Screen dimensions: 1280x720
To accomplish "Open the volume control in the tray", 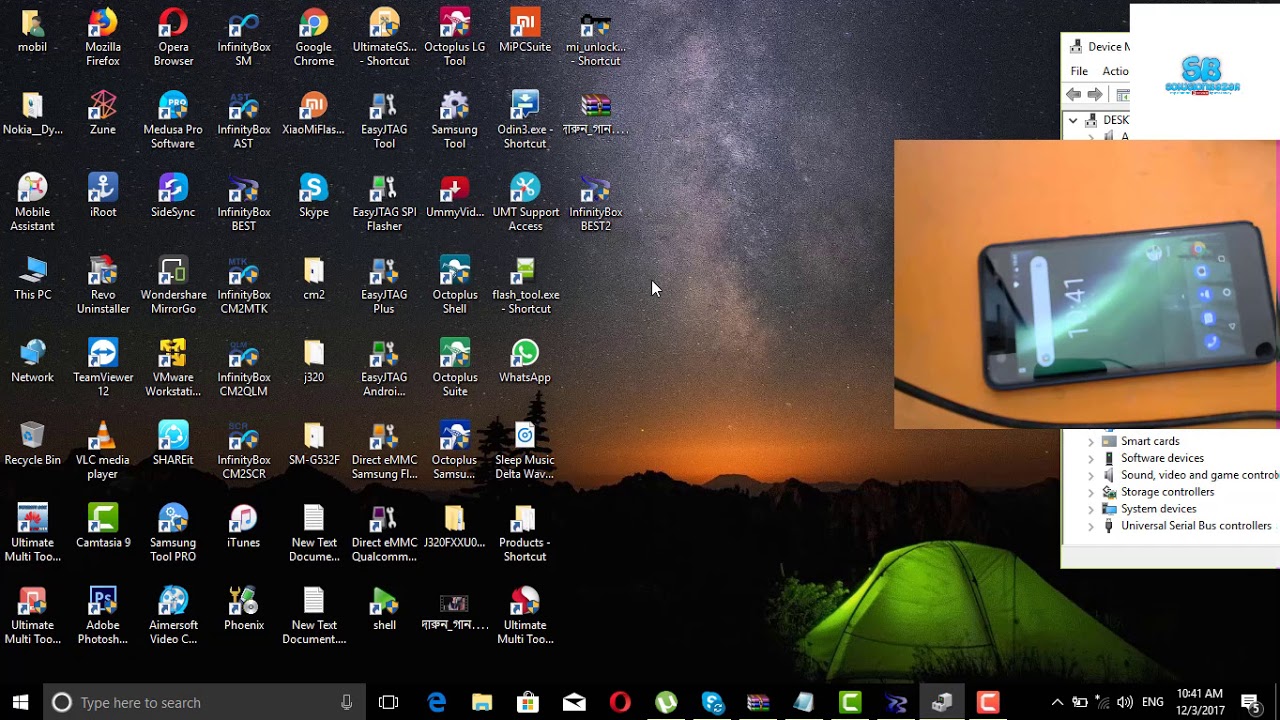I will pyautogui.click(x=1125, y=702).
